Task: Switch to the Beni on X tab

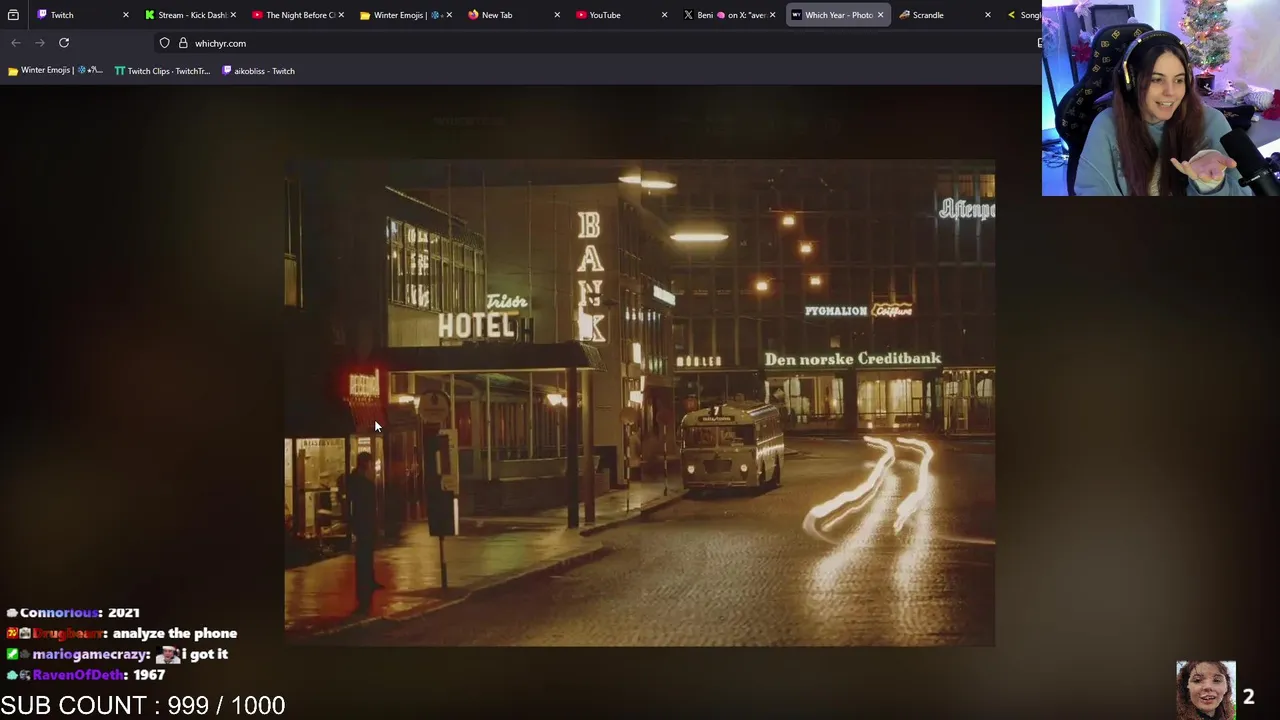Action: coord(730,15)
